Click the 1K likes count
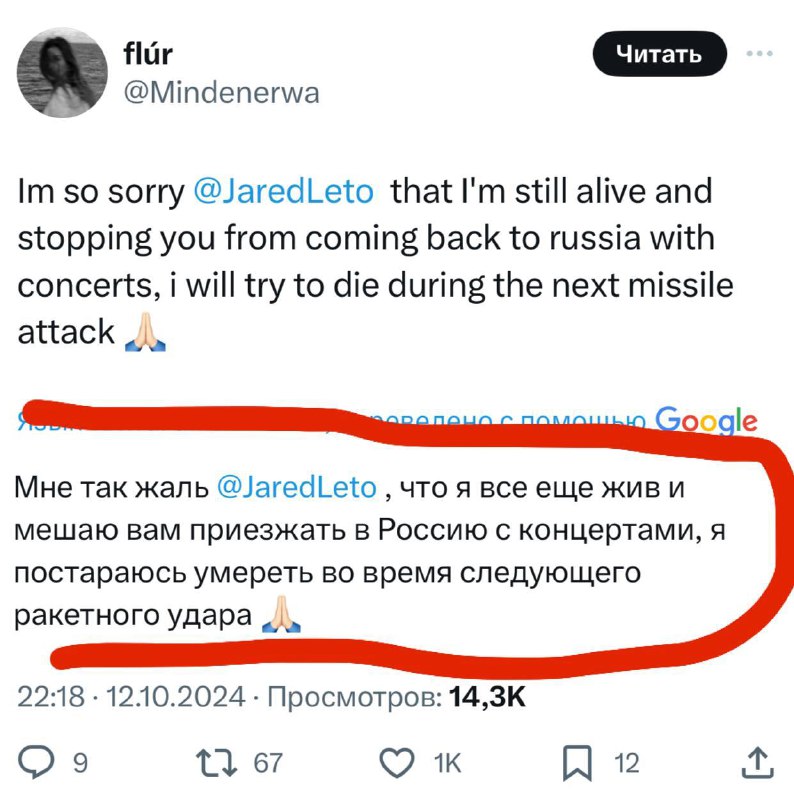Screen dimensions: 794x800 [x=448, y=763]
